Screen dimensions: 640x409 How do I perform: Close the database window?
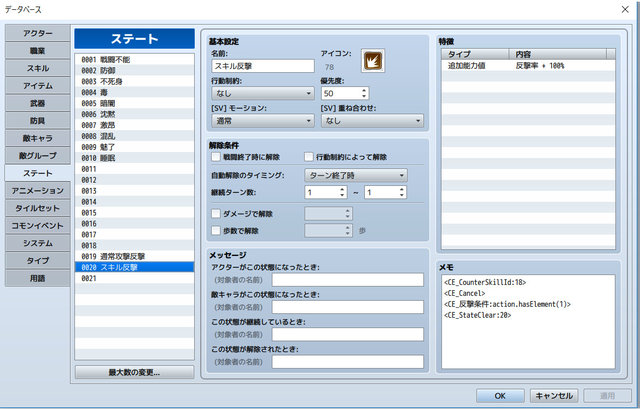[625, 9]
